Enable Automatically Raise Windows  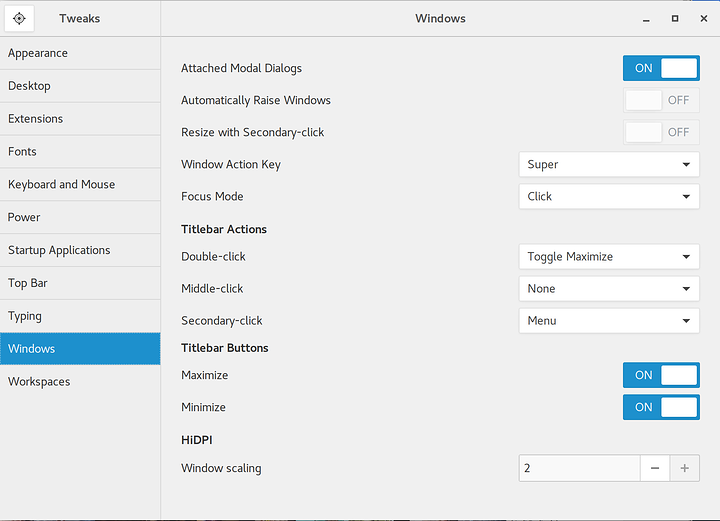661,100
